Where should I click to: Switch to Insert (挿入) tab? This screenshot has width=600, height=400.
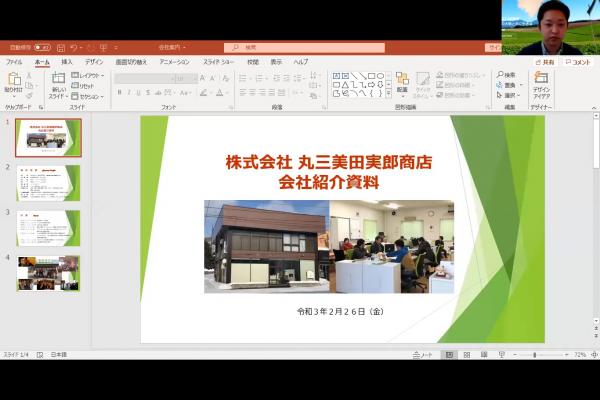pyautogui.click(x=67, y=62)
